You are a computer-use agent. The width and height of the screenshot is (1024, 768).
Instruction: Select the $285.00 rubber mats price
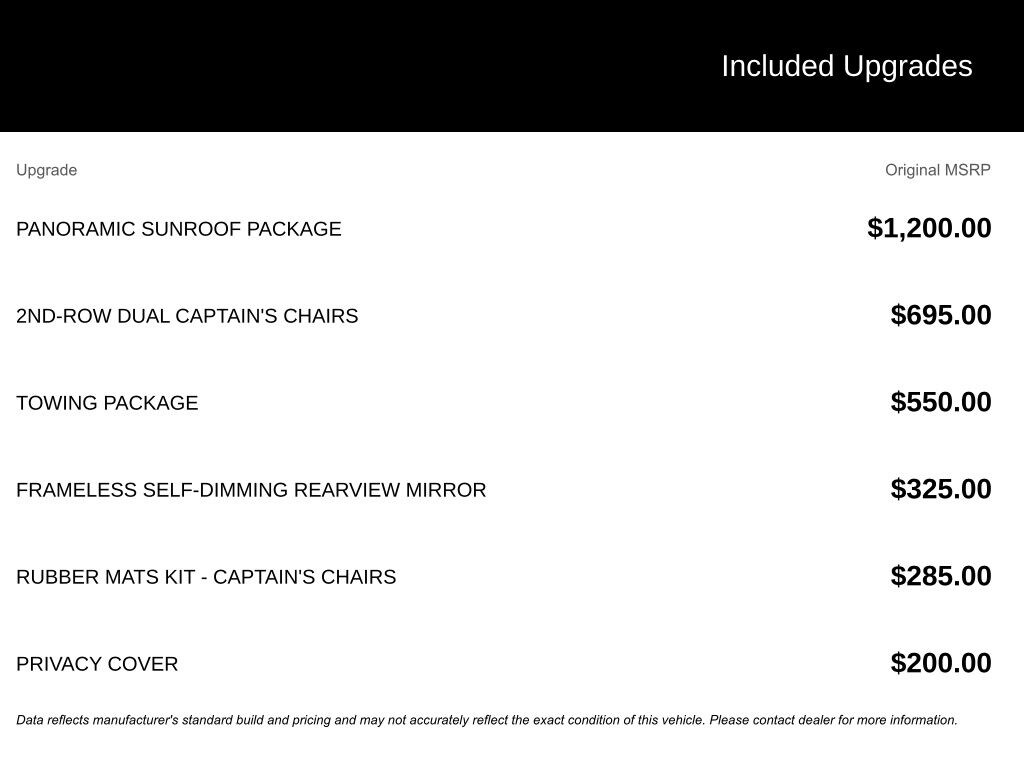click(941, 576)
